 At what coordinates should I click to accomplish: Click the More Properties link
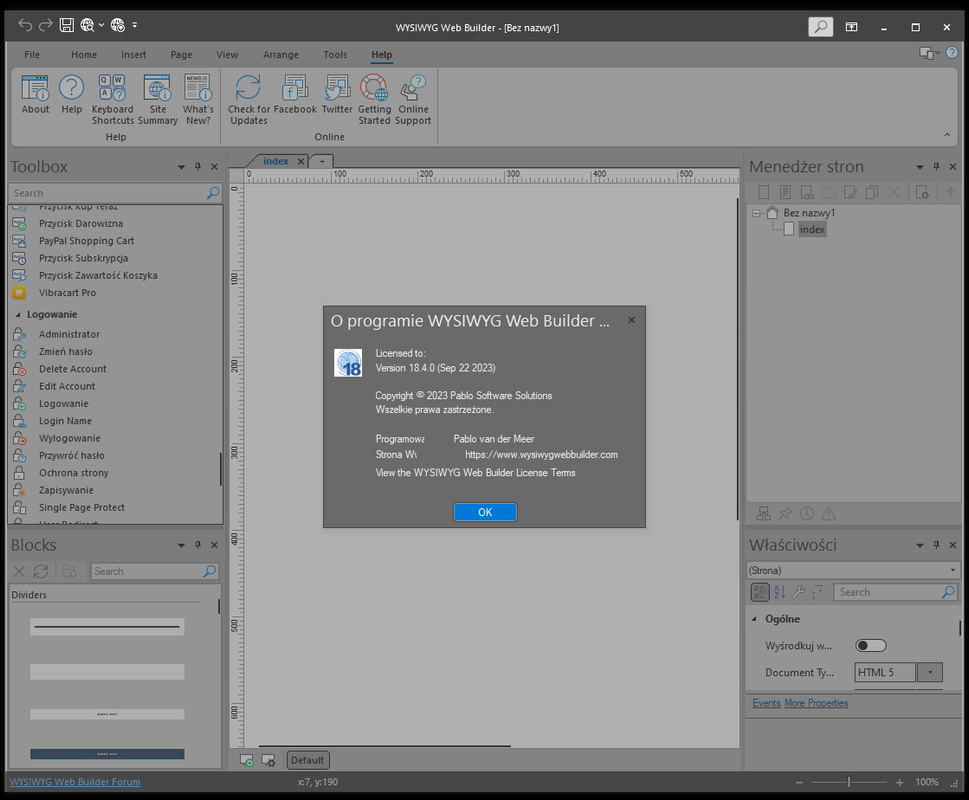pos(816,703)
